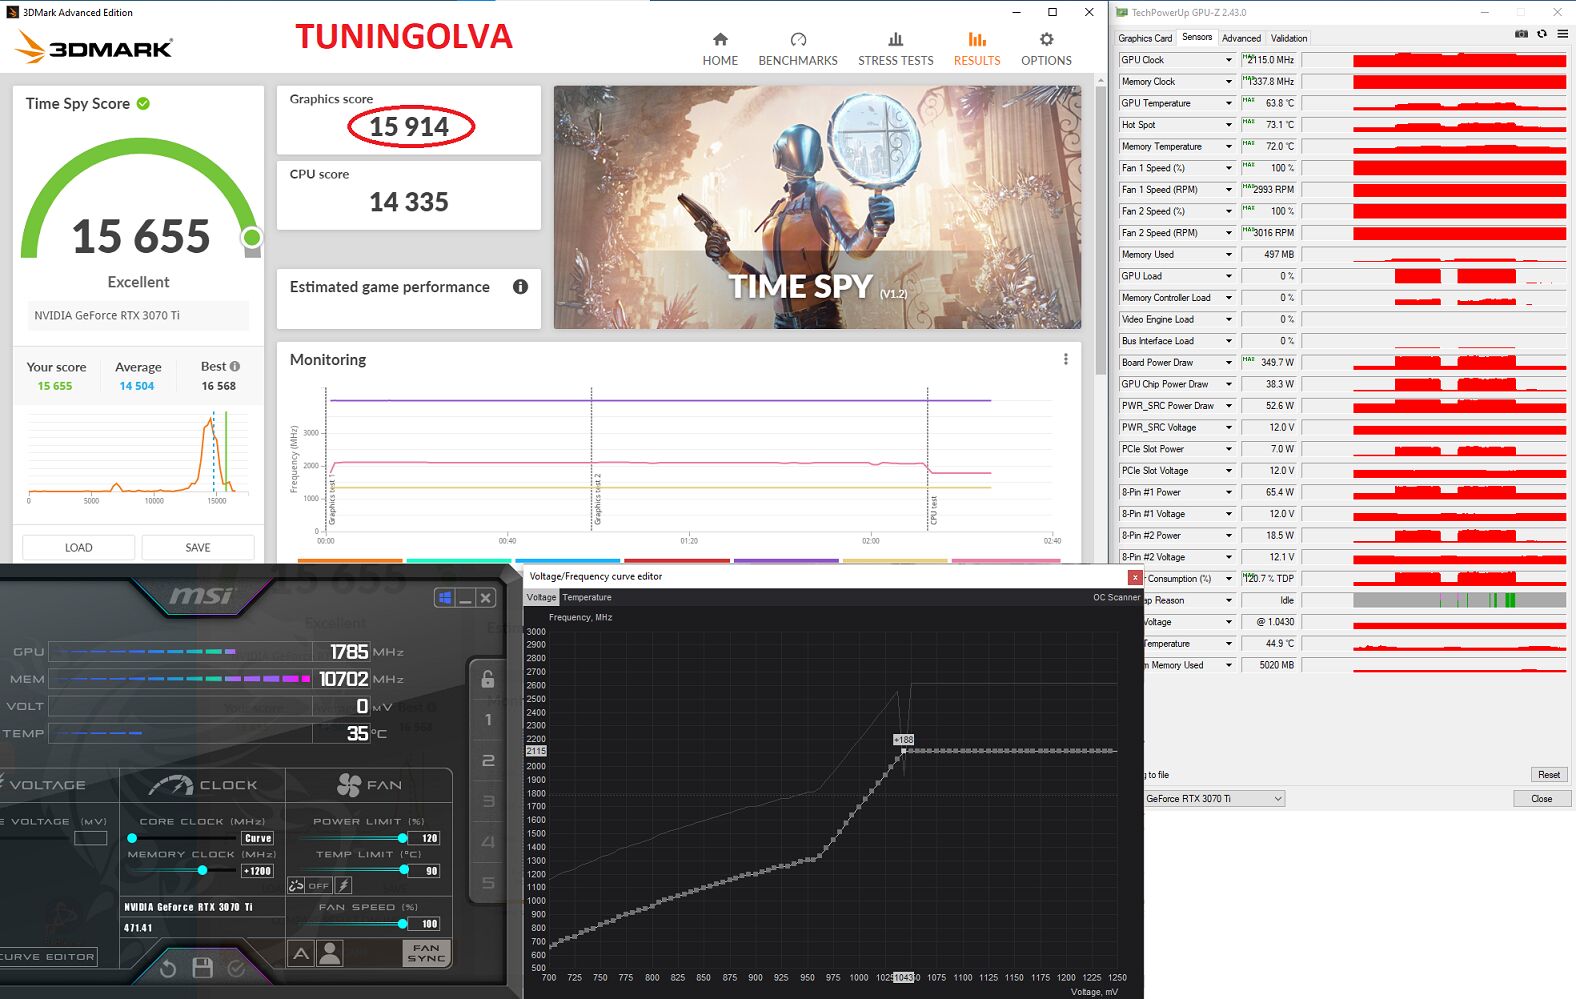Click green validated checkmark beside Time Spy Score
The width and height of the screenshot is (1576, 999).
[x=143, y=103]
